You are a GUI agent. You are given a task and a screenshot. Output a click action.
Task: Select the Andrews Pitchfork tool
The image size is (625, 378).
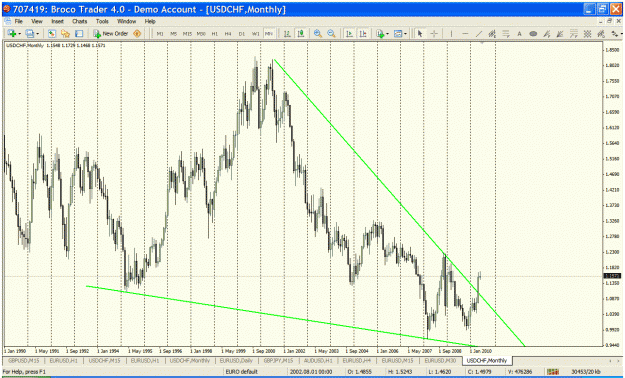click(546, 34)
